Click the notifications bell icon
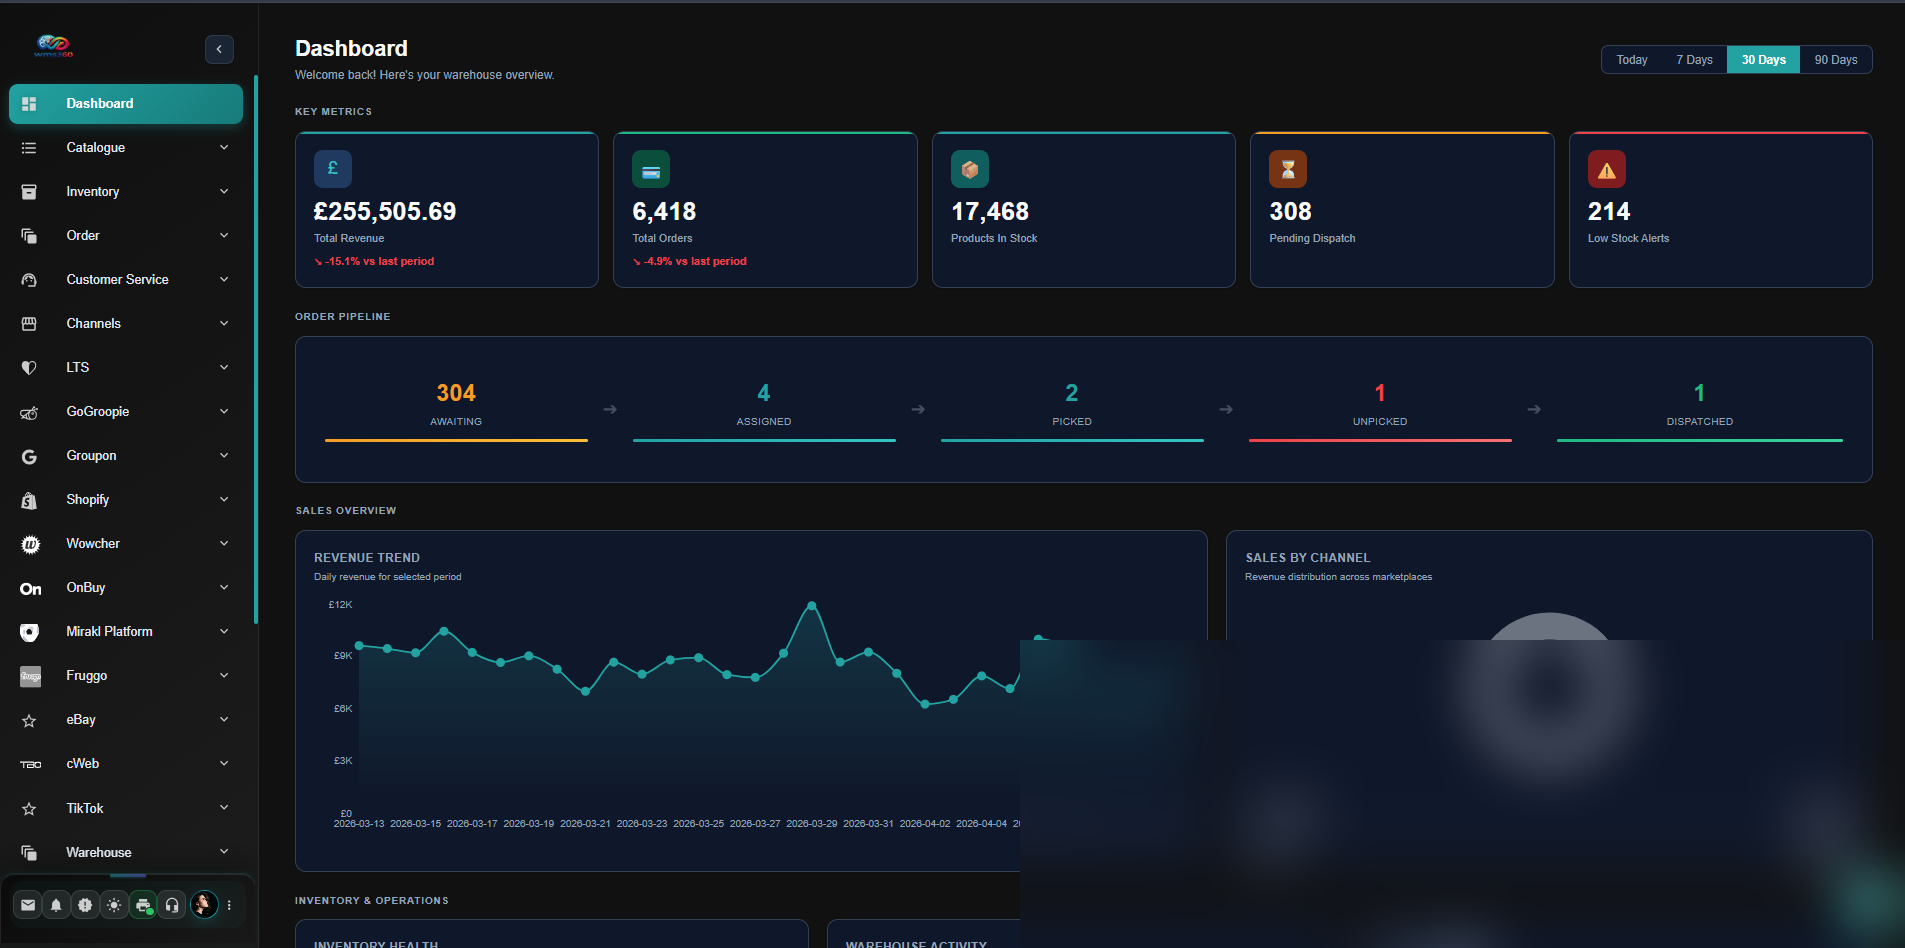 tap(56, 905)
